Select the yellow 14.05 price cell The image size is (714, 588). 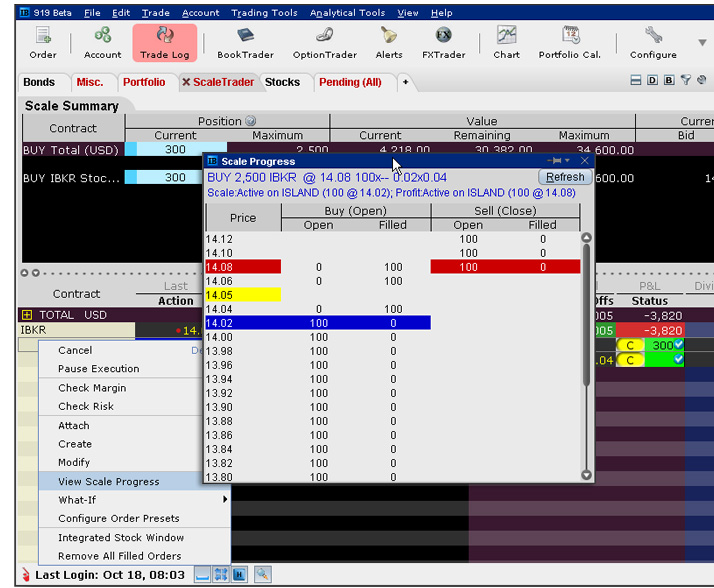[243, 295]
